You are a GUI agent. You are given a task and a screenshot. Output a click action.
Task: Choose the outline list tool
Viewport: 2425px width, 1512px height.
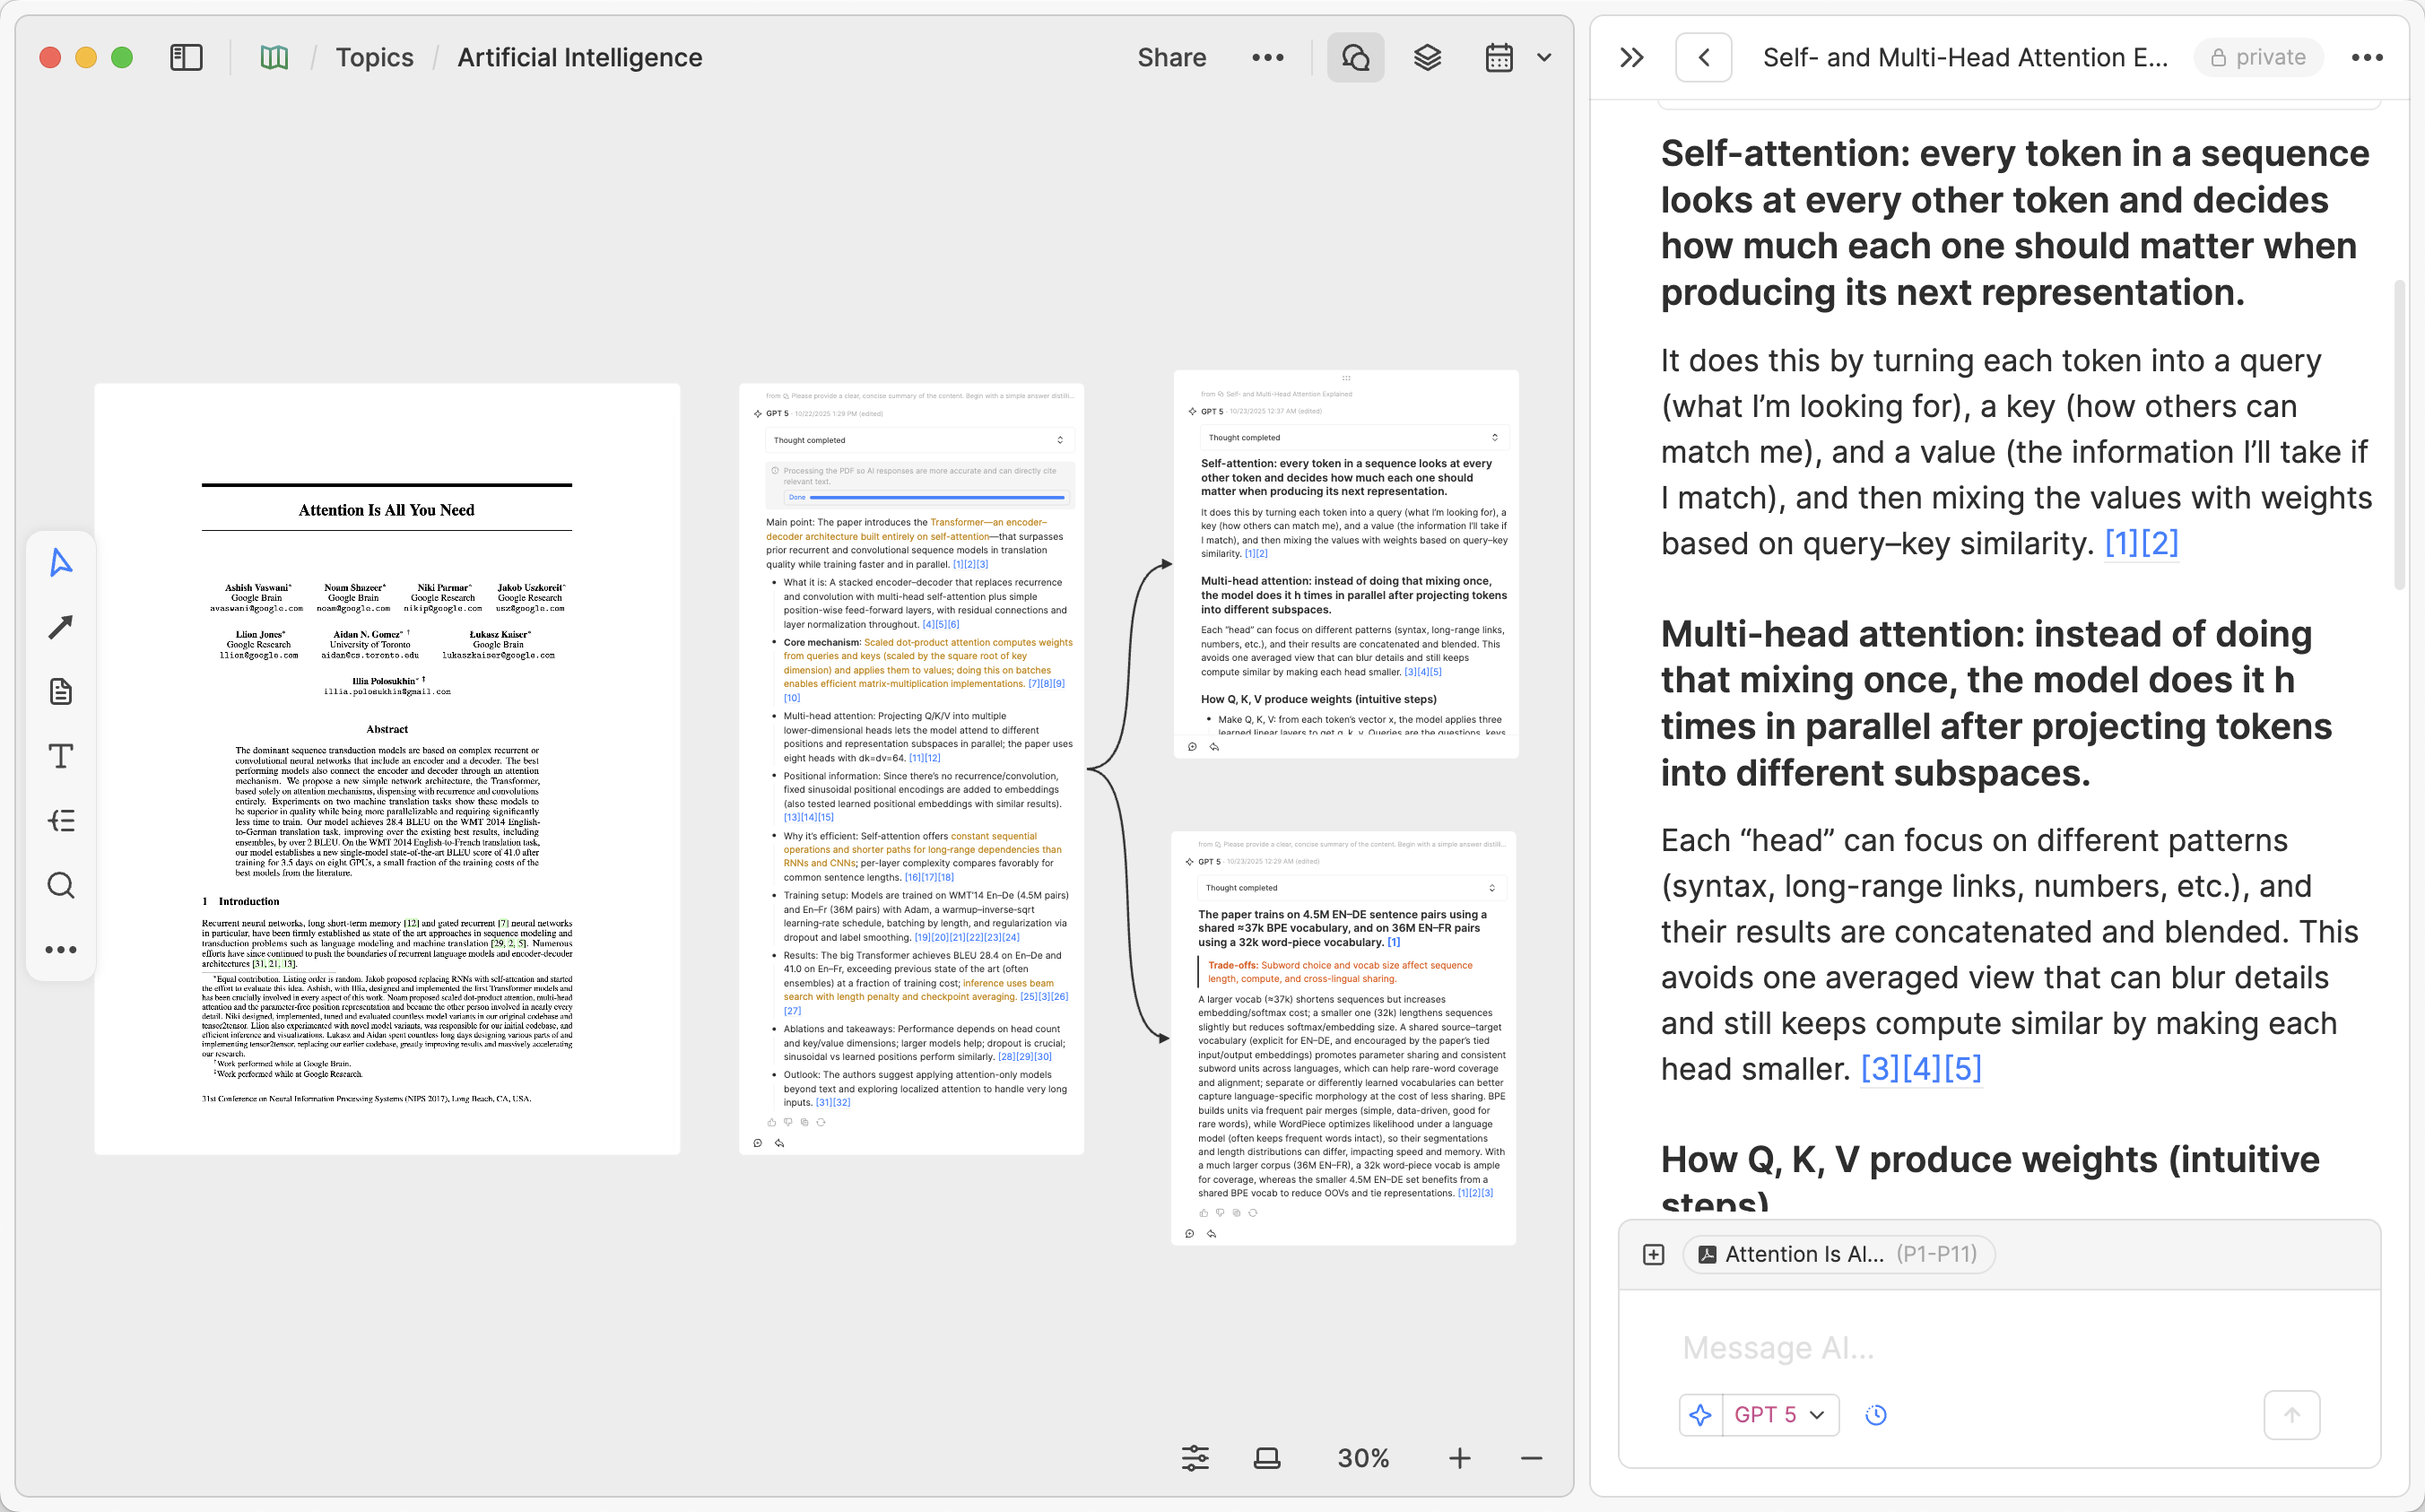point(60,821)
